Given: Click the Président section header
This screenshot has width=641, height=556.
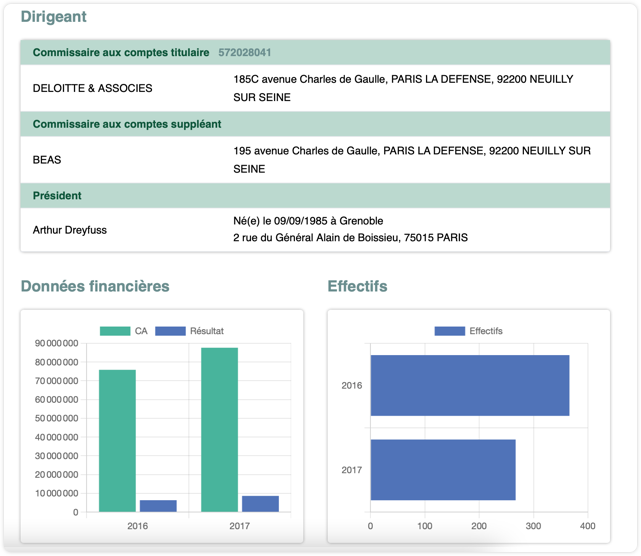Looking at the screenshot, I should pyautogui.click(x=57, y=196).
